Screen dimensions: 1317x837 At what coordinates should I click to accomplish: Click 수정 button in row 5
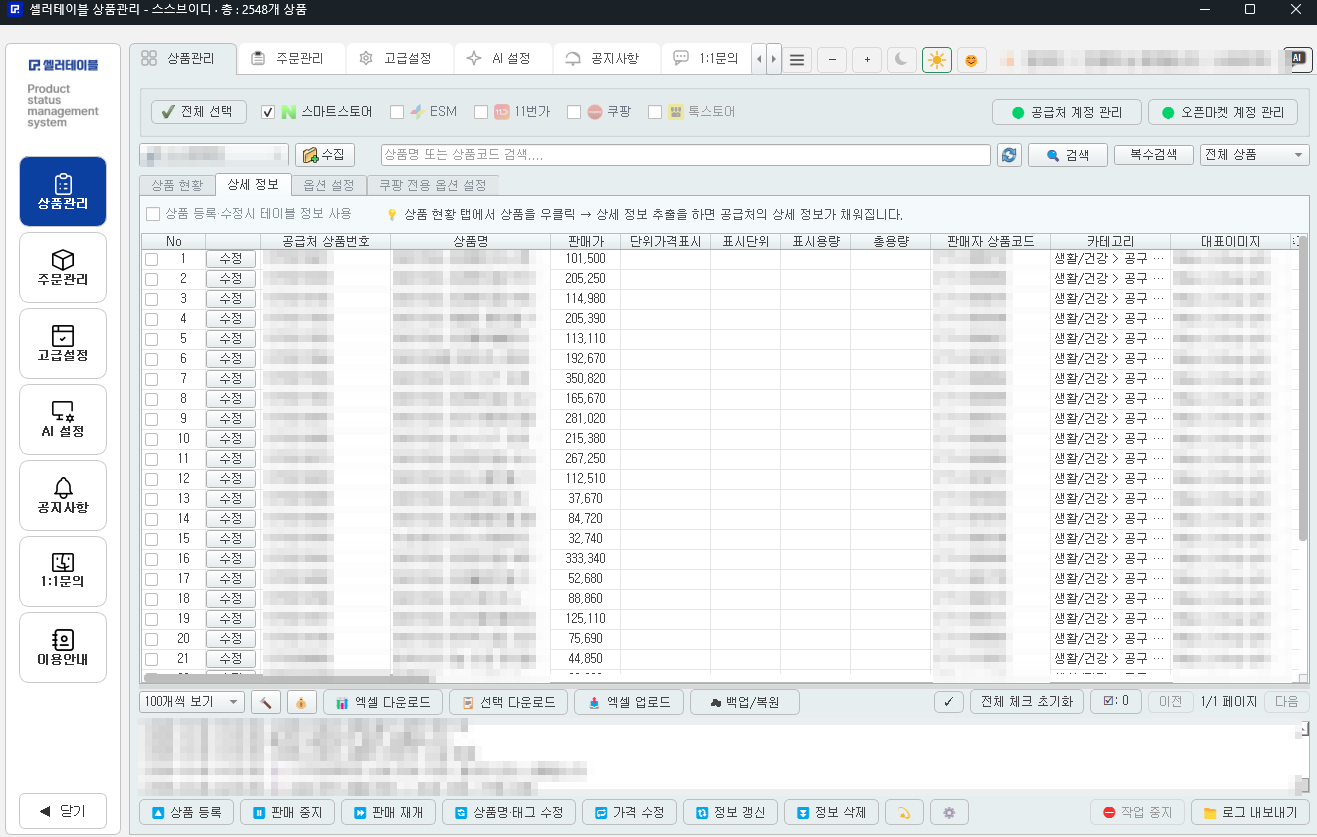click(231, 338)
